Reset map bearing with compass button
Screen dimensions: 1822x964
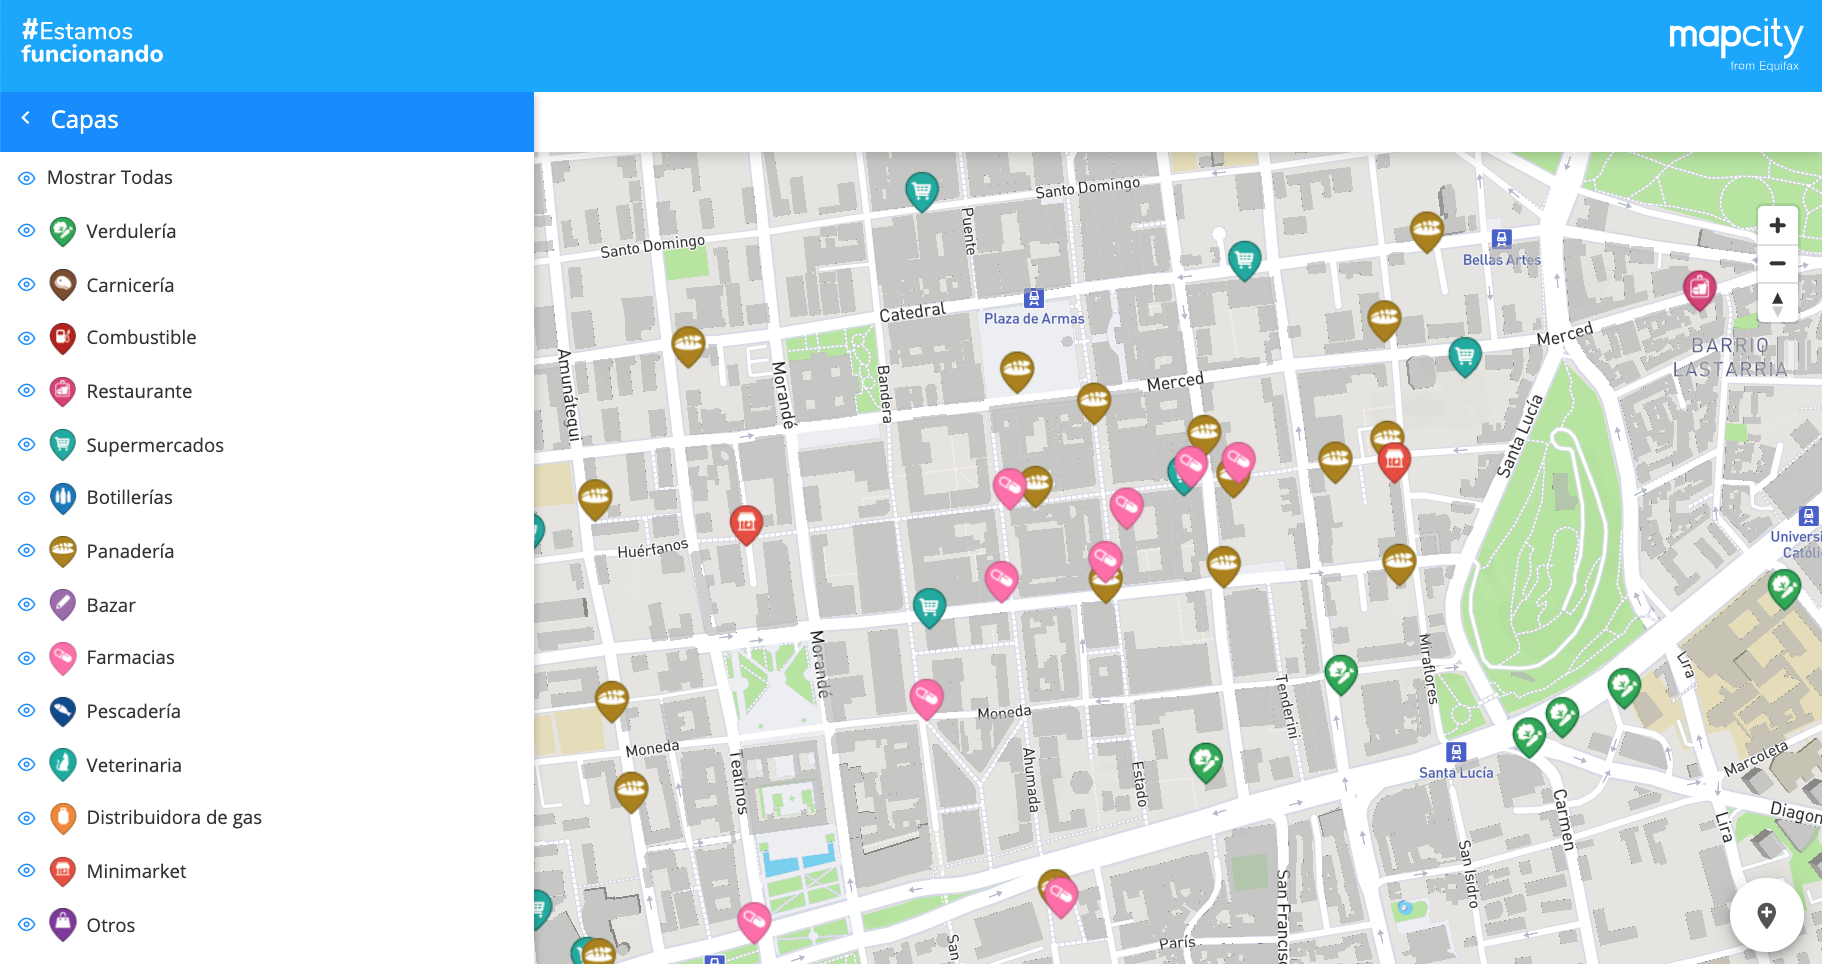pyautogui.click(x=1777, y=302)
